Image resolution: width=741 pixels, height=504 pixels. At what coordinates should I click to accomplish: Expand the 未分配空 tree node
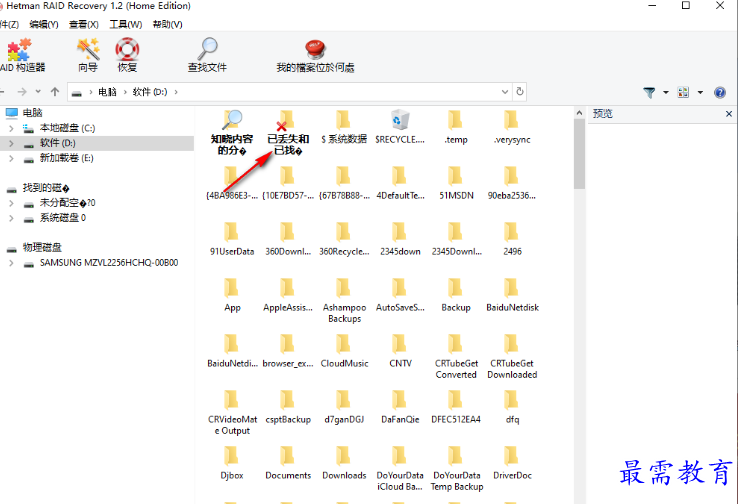[11, 203]
